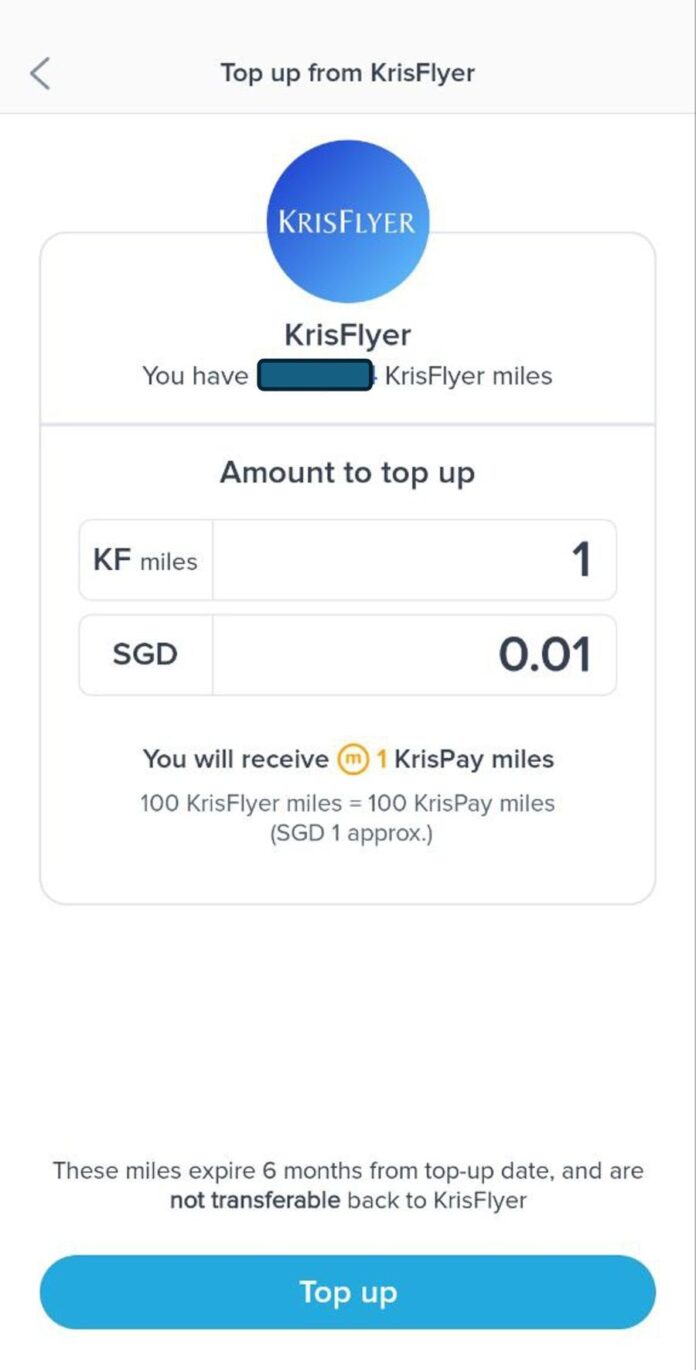Tap the left-pointing navigation arrow
The image size is (696, 1370).
click(x=40, y=72)
